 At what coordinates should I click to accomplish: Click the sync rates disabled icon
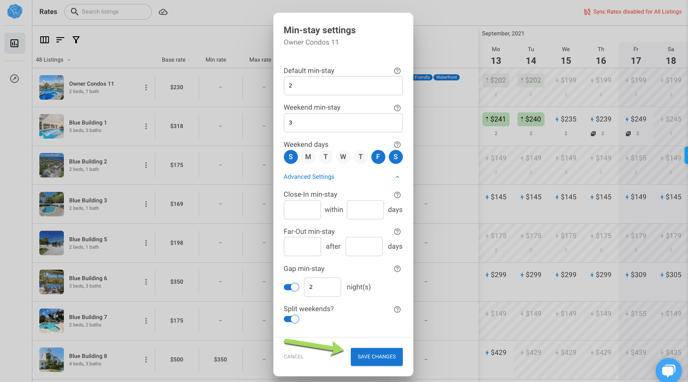(x=587, y=12)
